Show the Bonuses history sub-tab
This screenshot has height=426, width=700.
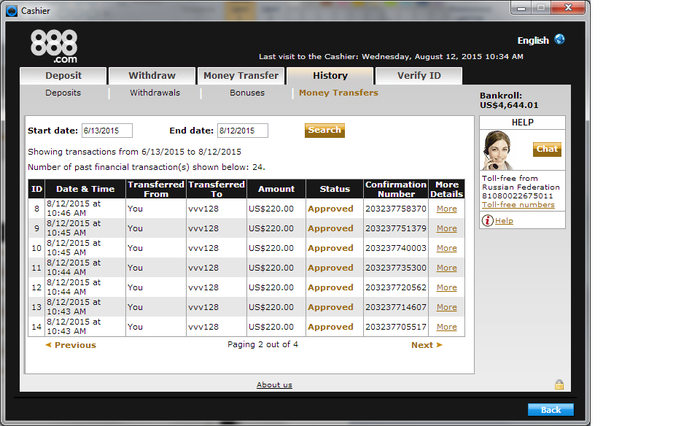pos(247,93)
